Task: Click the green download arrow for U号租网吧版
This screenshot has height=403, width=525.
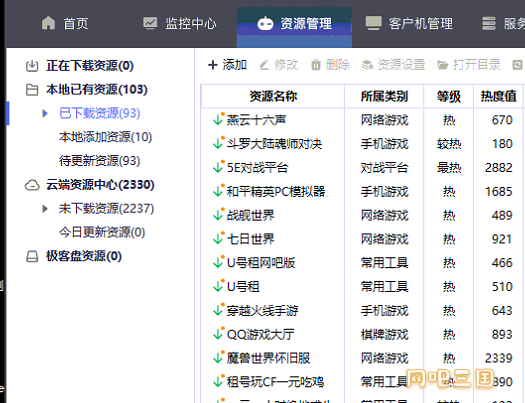Action: point(218,262)
